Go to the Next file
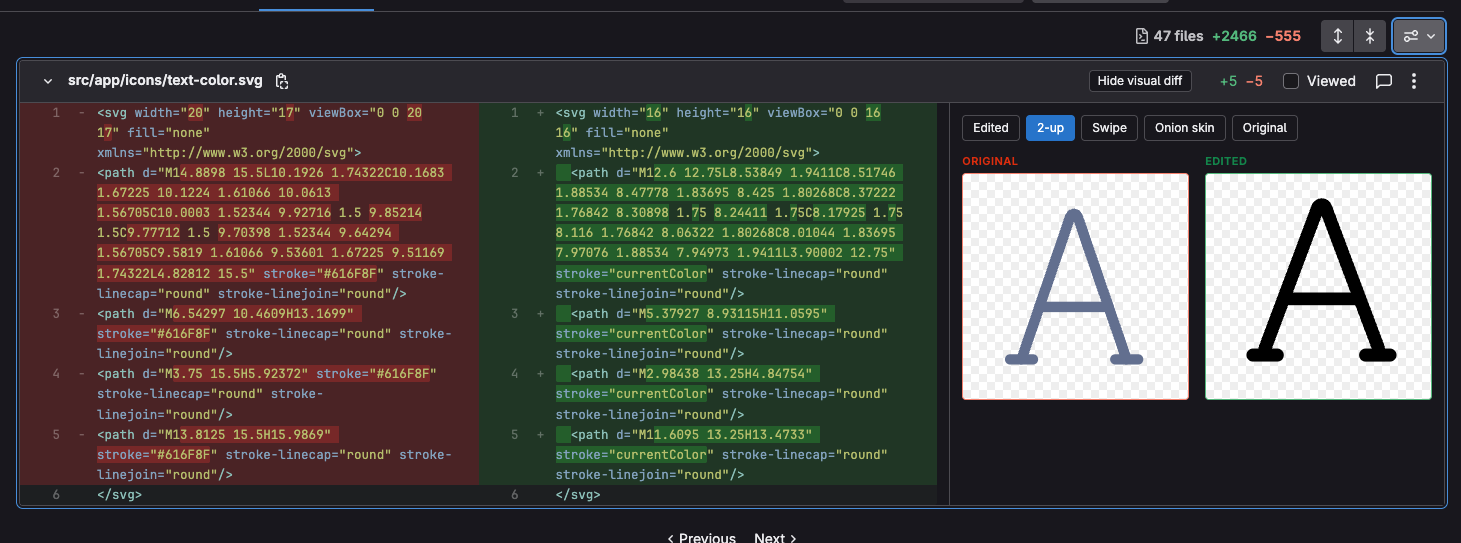The height and width of the screenshot is (543, 1461). point(775,538)
